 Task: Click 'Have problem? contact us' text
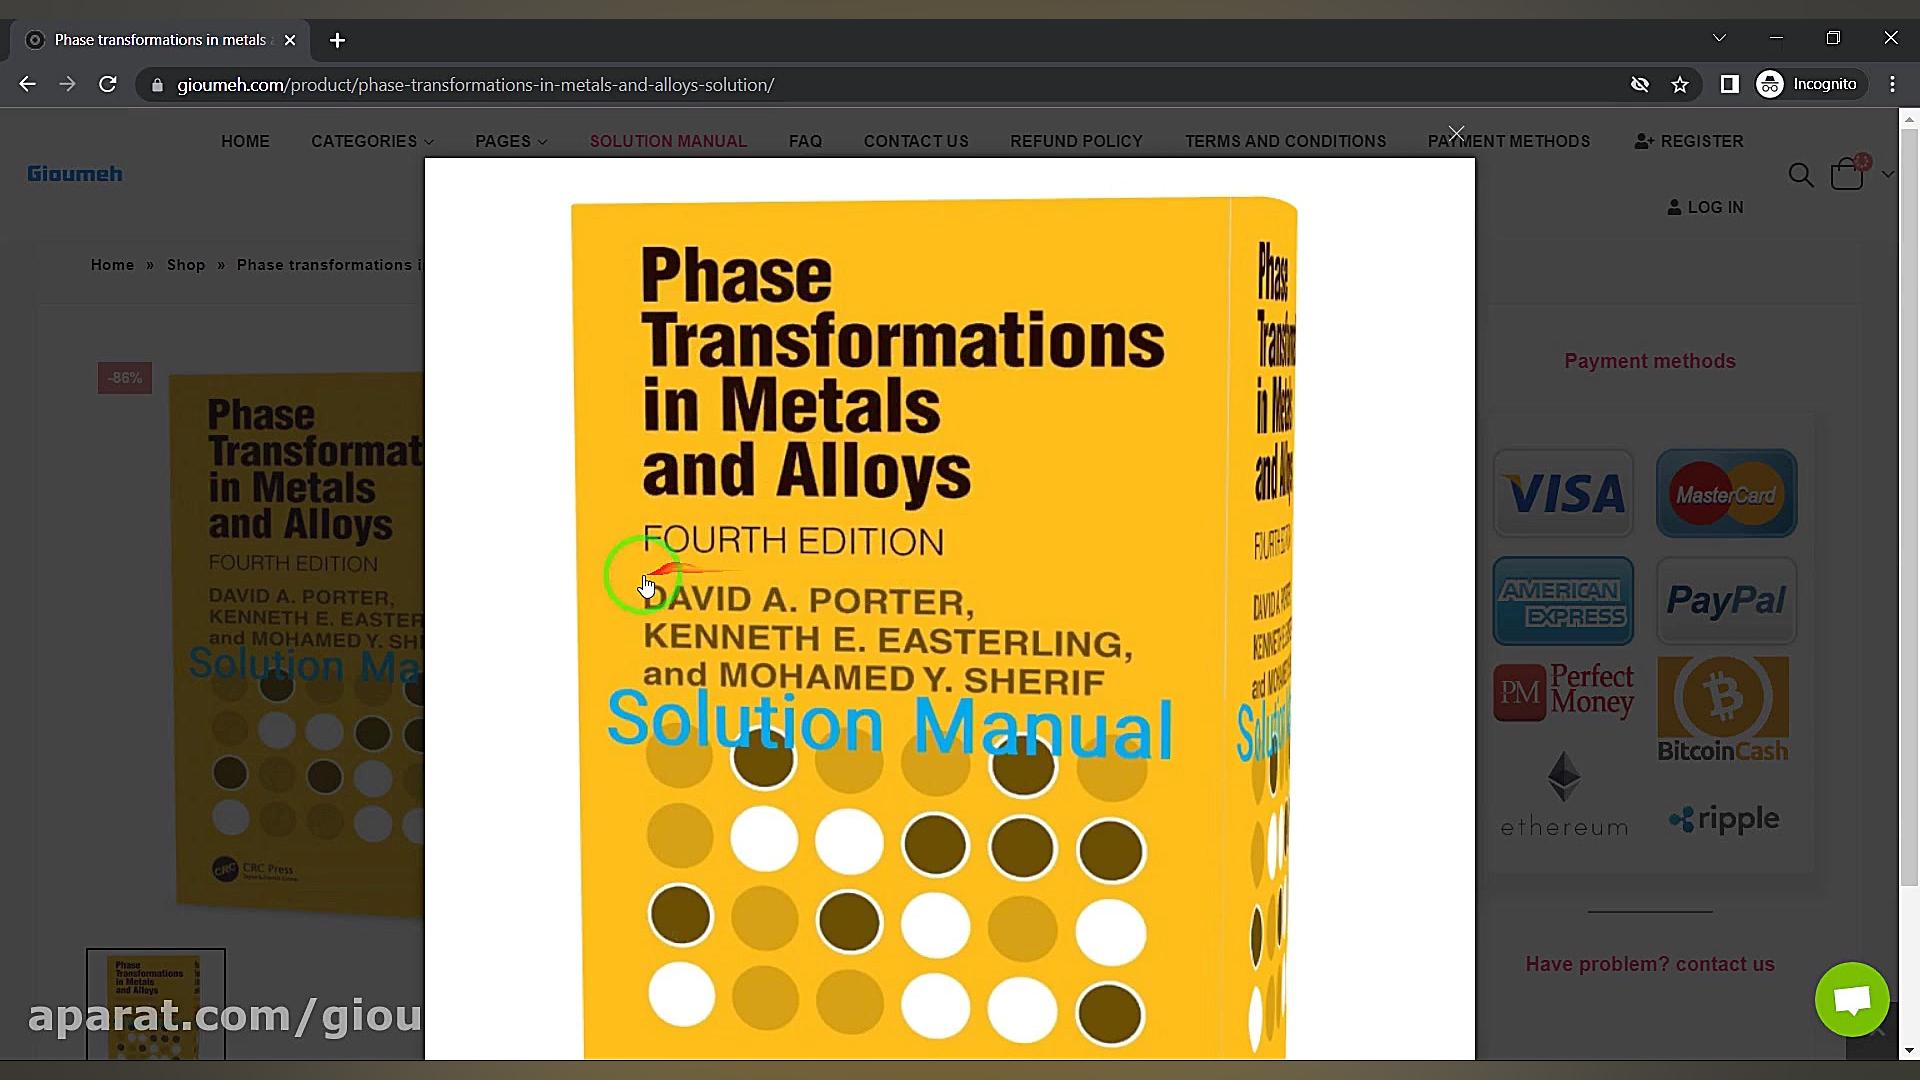click(x=1650, y=964)
